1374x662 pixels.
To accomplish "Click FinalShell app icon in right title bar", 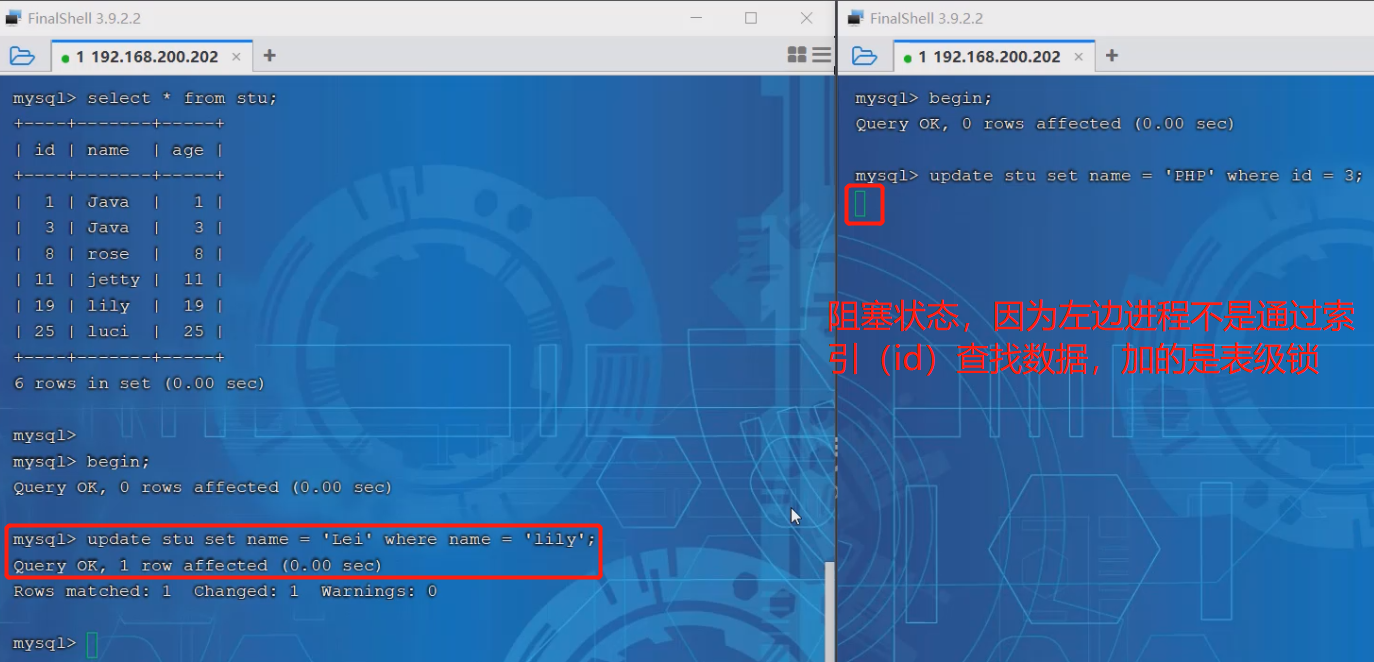I will pyautogui.click(x=856, y=18).
